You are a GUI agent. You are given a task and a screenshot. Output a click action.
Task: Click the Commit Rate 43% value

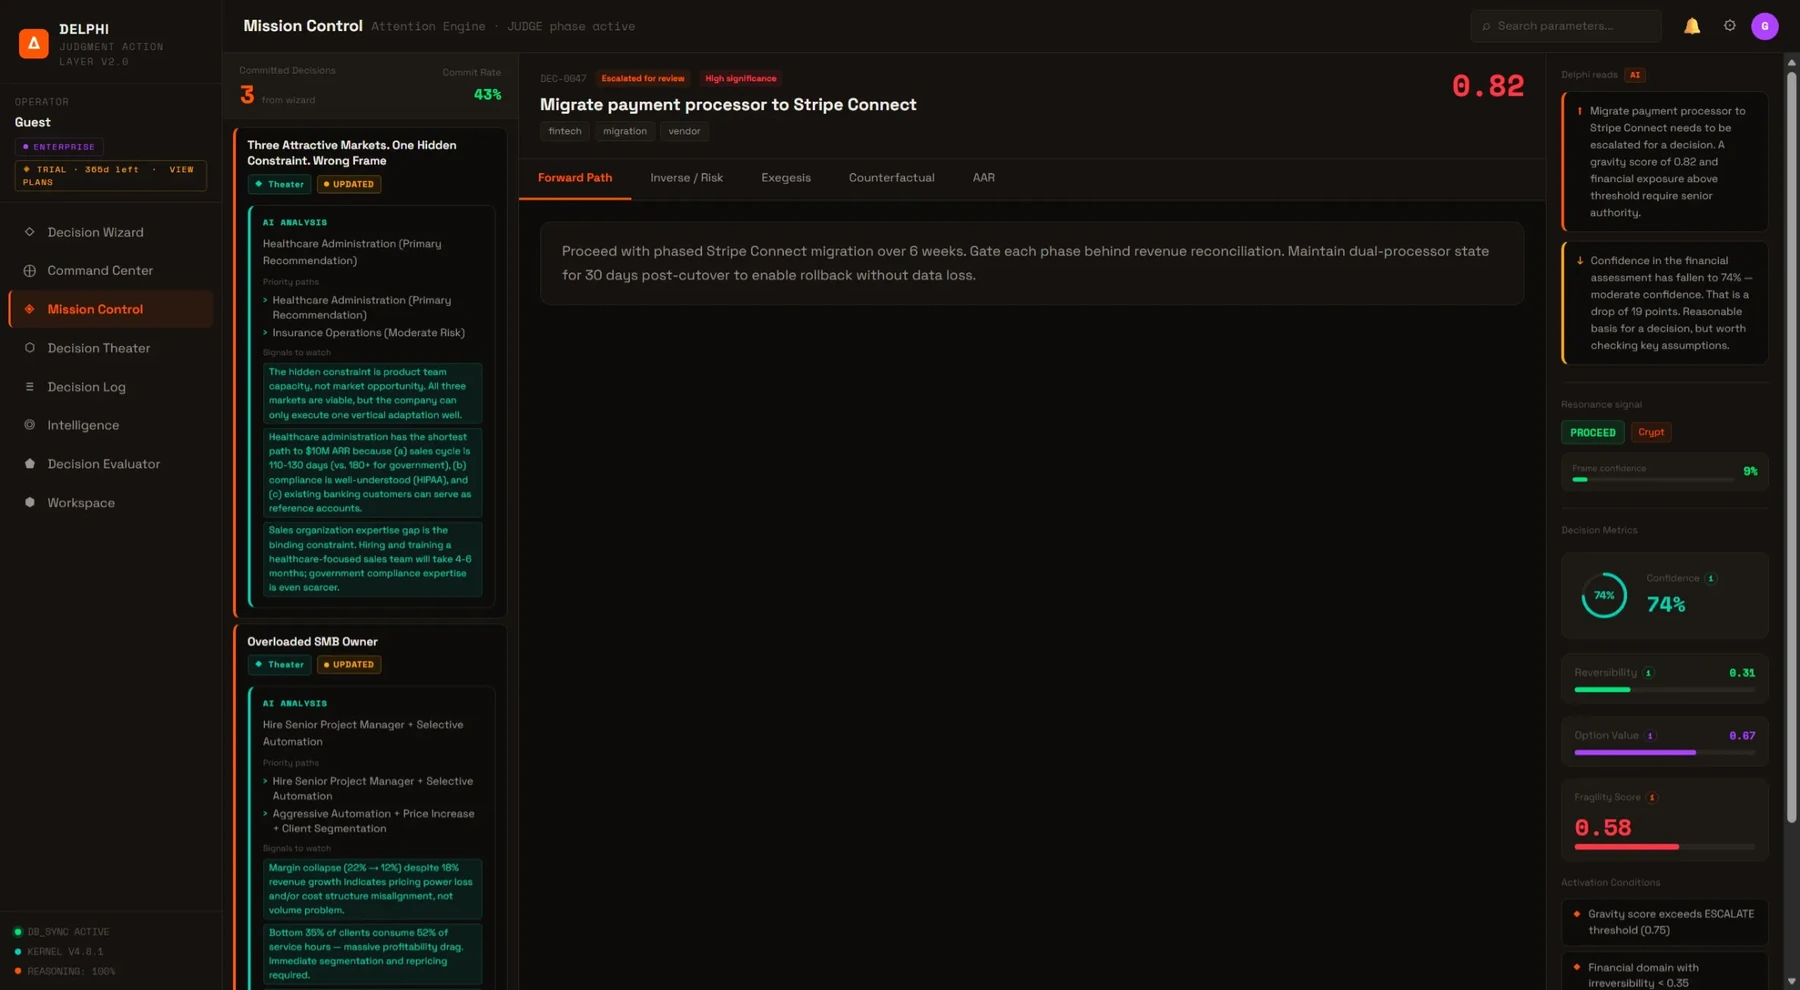coord(487,95)
